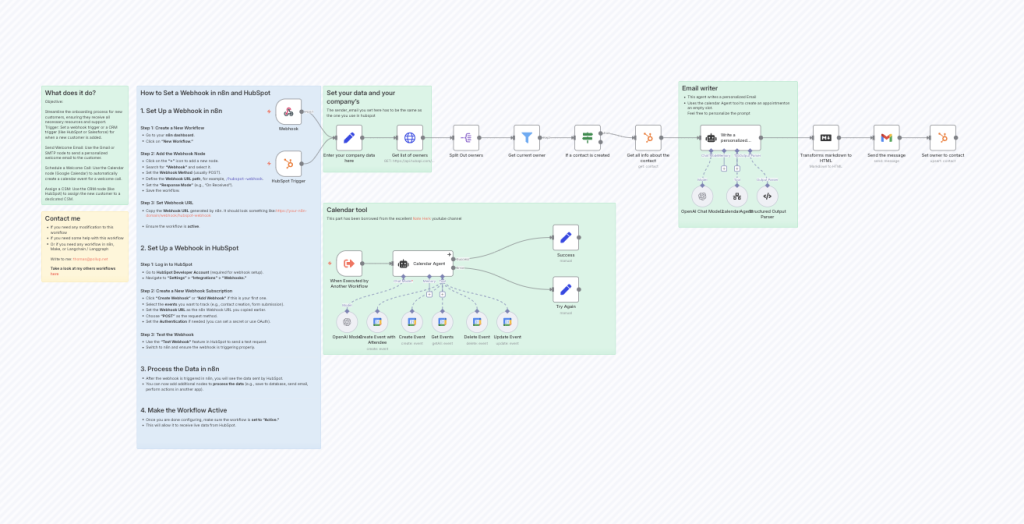Screen dimensions: 1024x524
Task: Open the 'Transforms markdown to HTML' node
Action: point(825,138)
